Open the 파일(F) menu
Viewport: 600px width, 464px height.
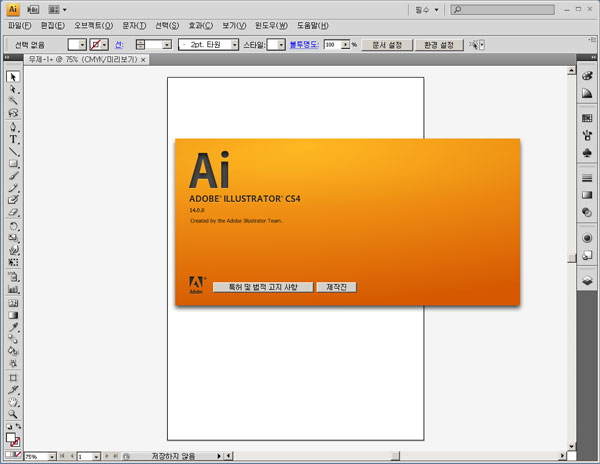click(19, 25)
